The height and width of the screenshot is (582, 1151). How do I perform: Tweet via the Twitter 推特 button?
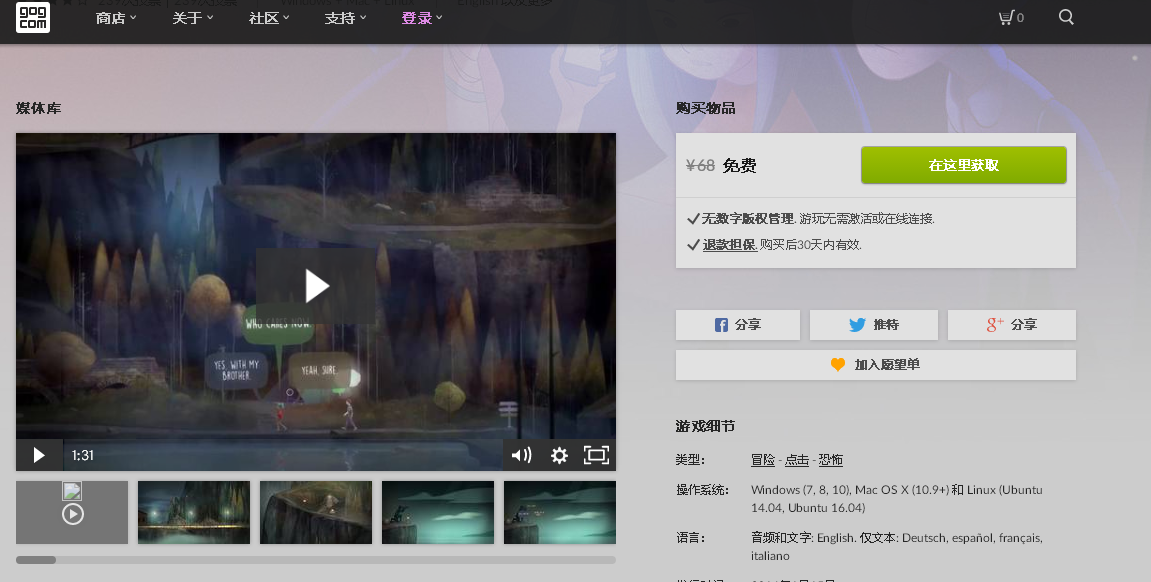tap(874, 324)
